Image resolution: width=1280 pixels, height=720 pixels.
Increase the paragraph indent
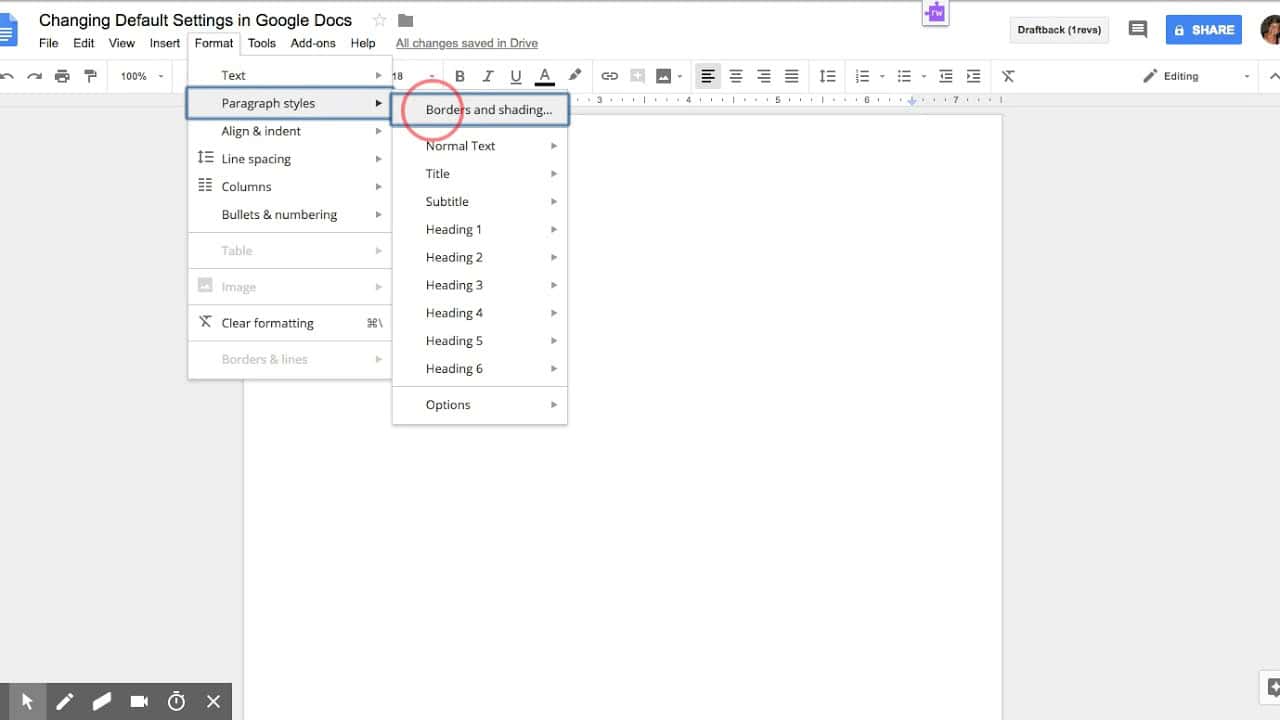(973, 76)
